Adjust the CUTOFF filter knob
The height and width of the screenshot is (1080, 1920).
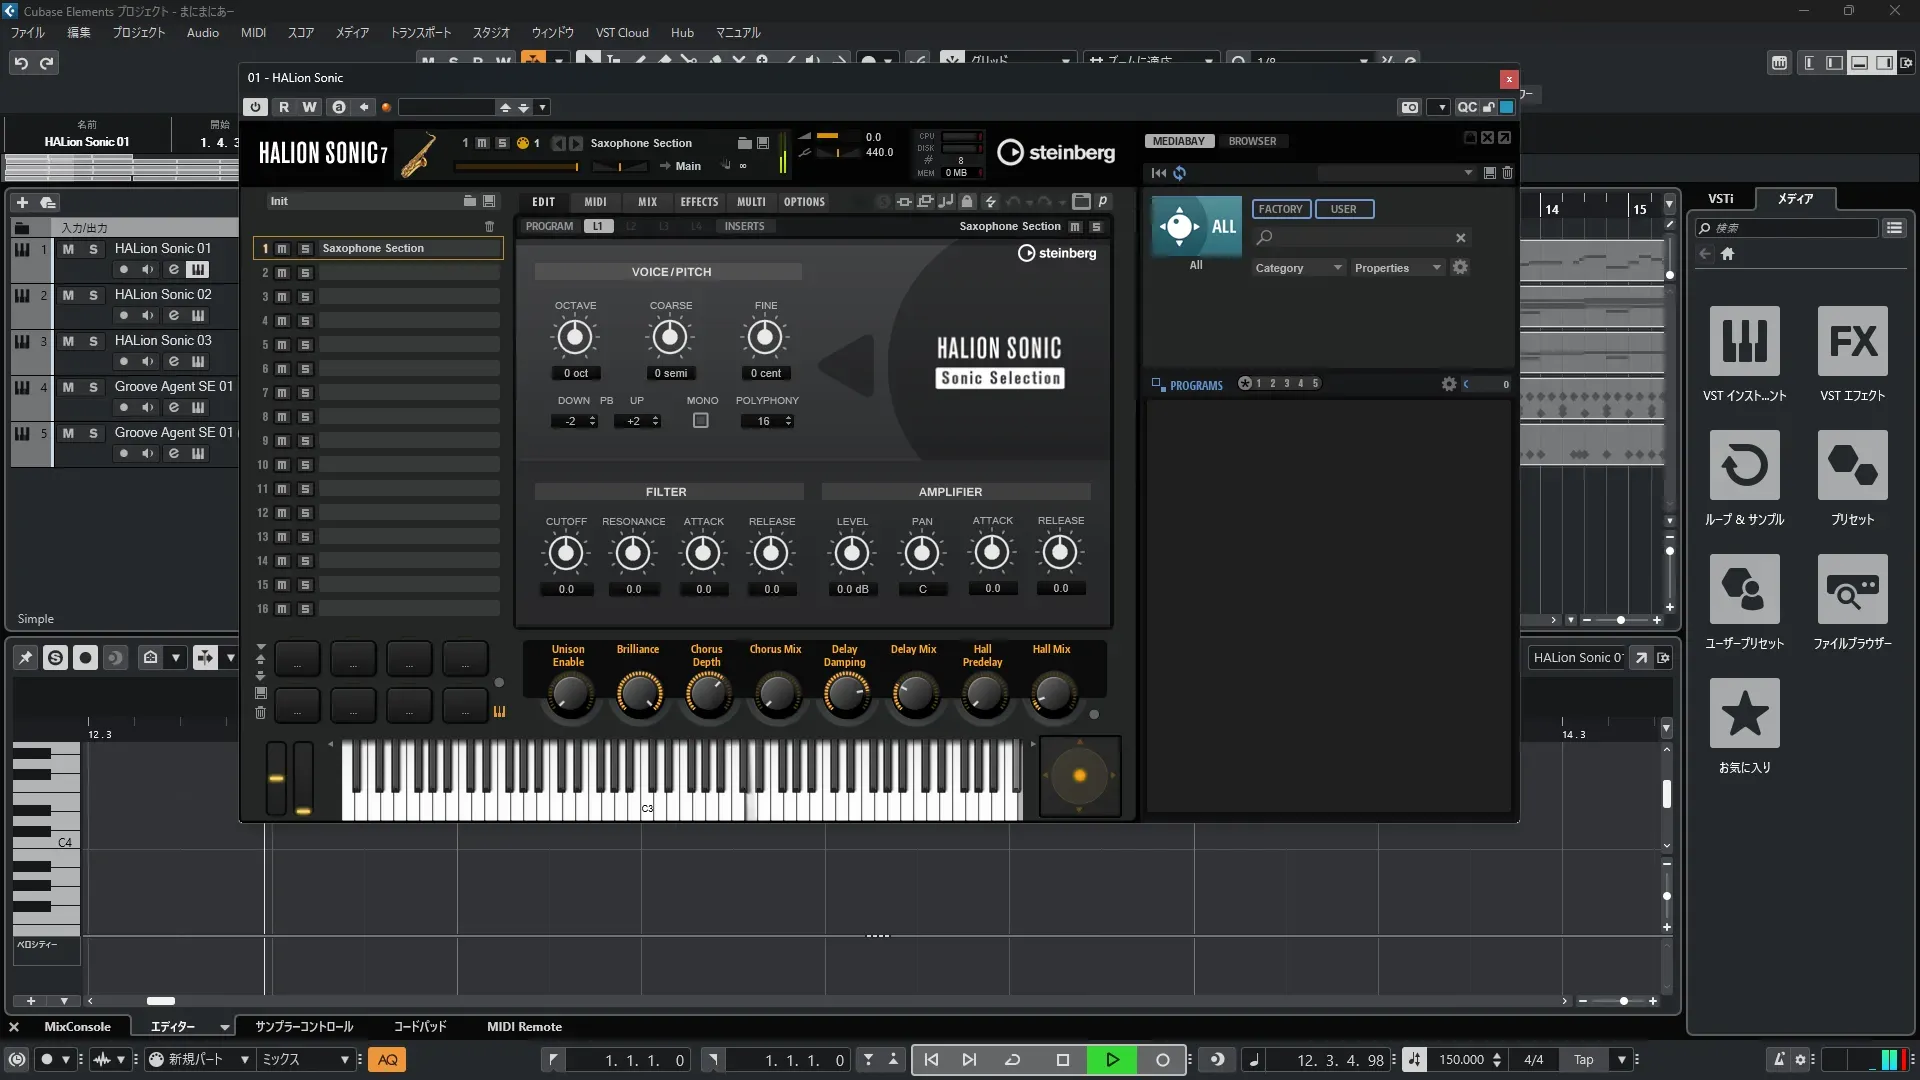566,553
